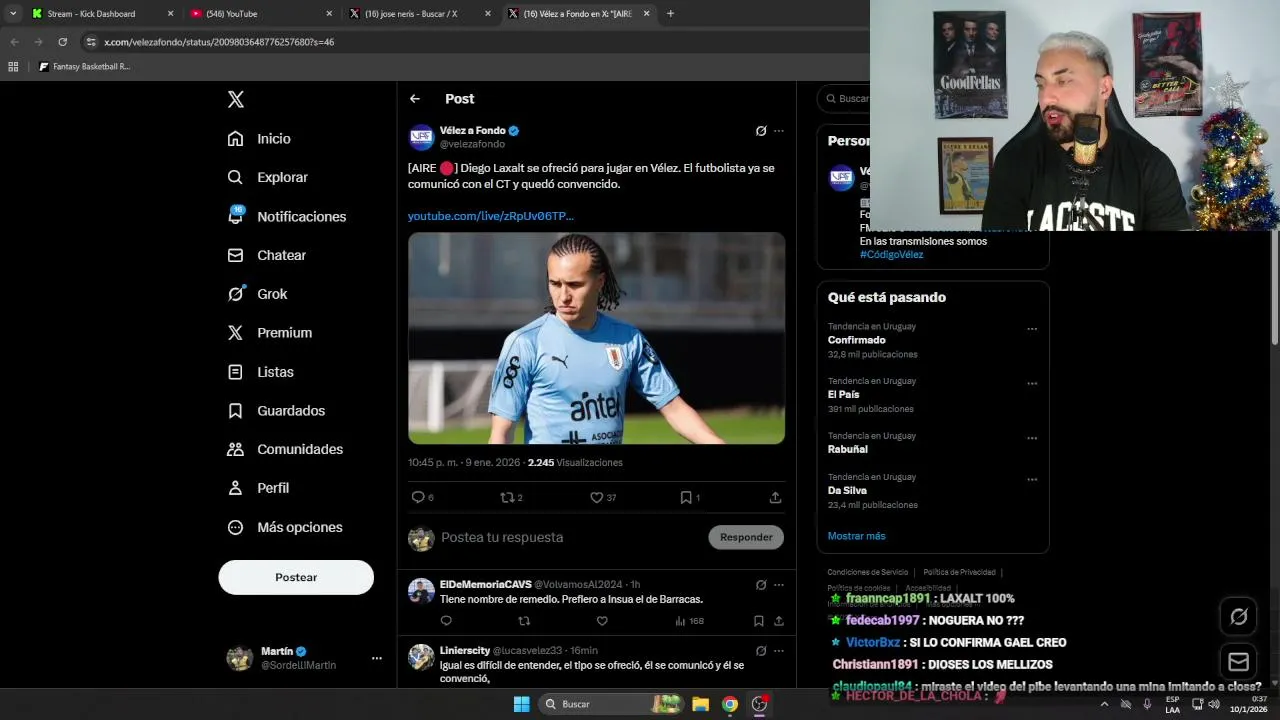Click the X logo in the sidebar
The width and height of the screenshot is (1280, 720).
[x=236, y=99]
